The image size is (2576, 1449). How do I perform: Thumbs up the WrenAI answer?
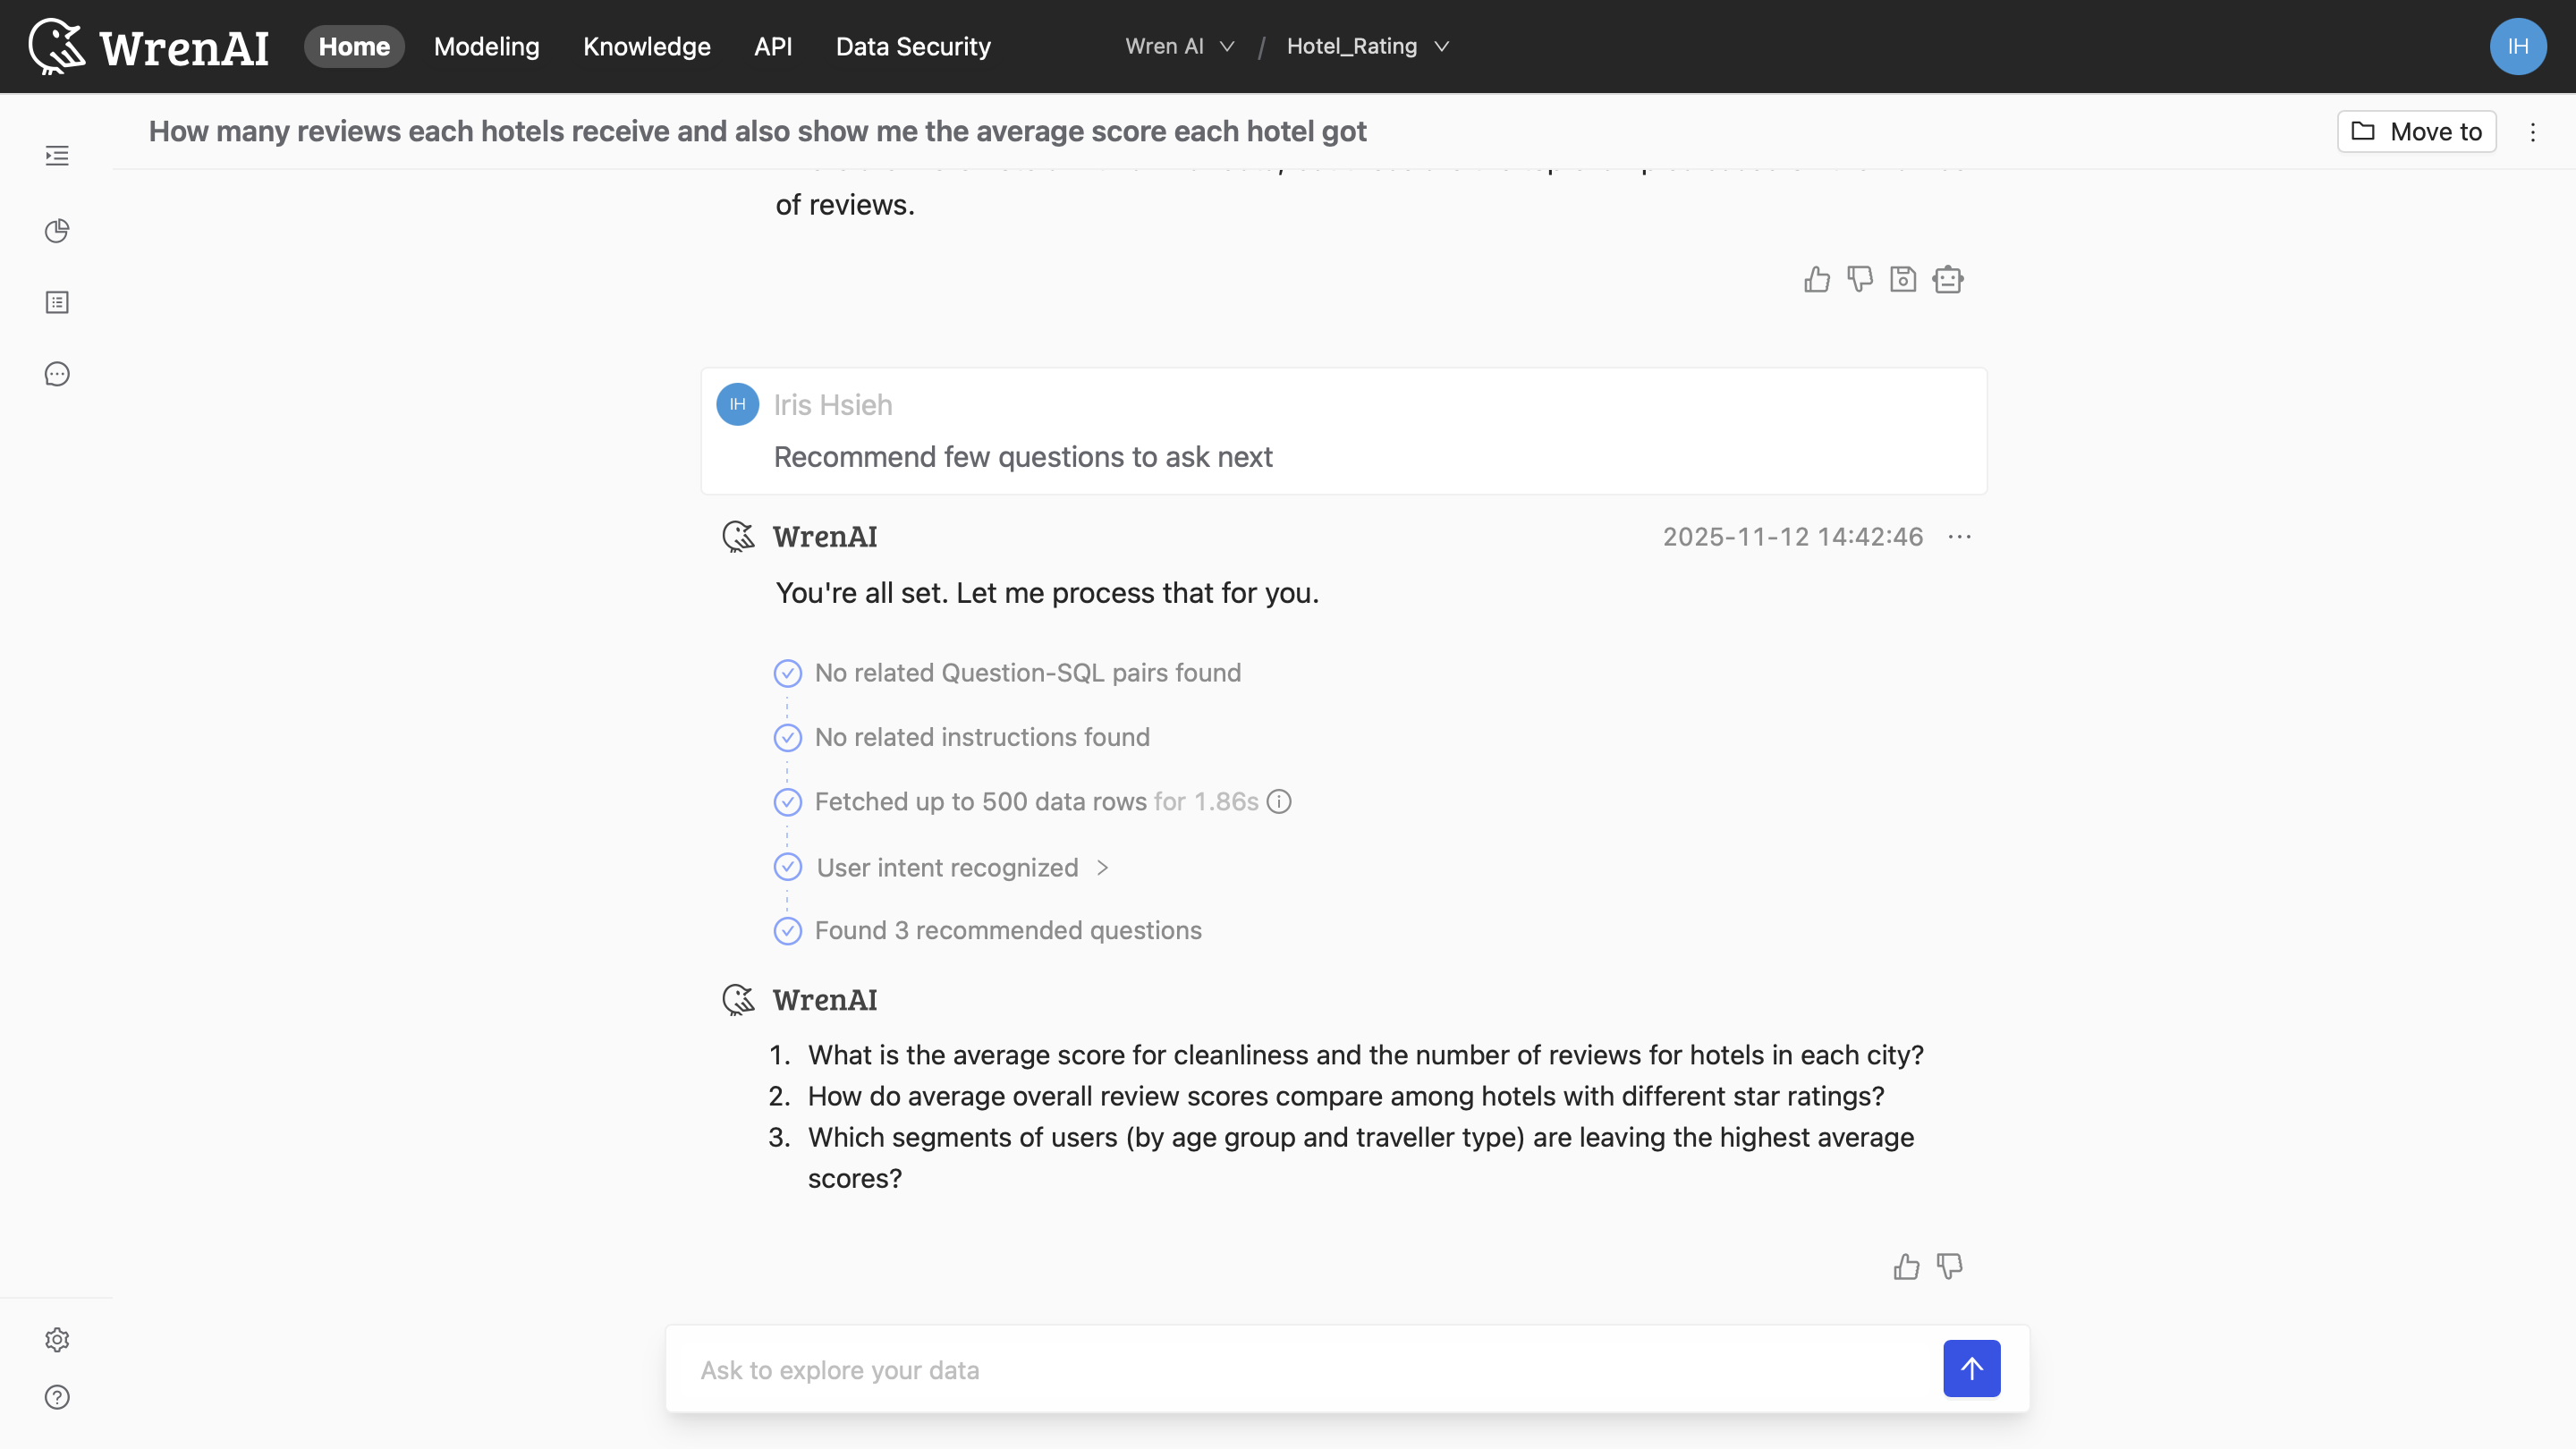pos(1817,280)
